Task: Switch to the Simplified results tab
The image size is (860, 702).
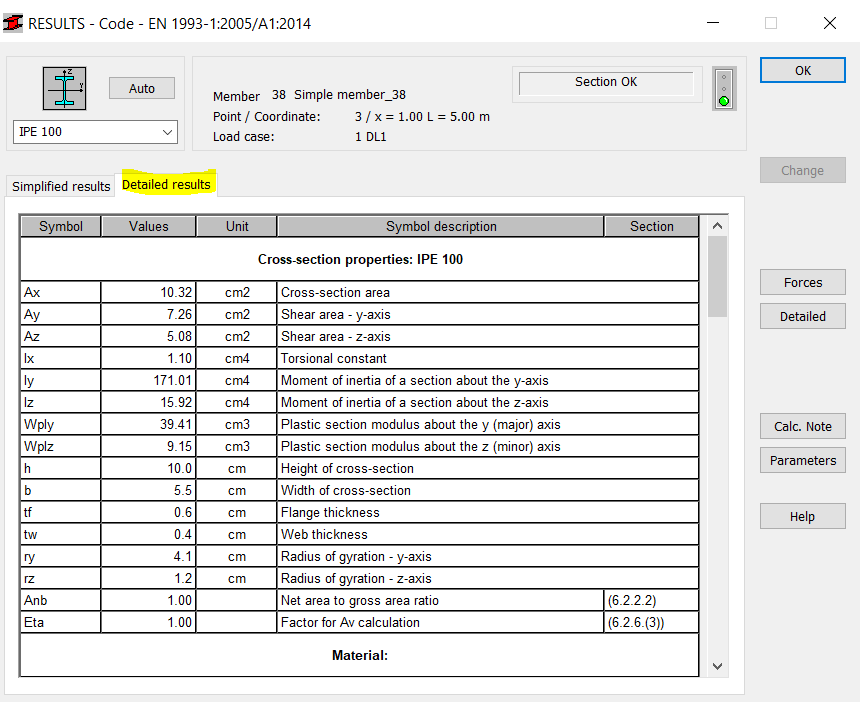Action: point(60,186)
